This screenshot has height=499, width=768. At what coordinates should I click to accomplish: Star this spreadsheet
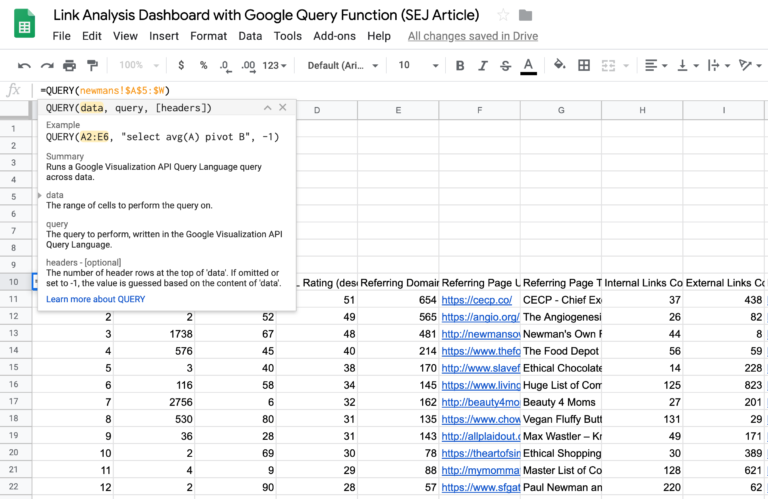click(x=503, y=15)
